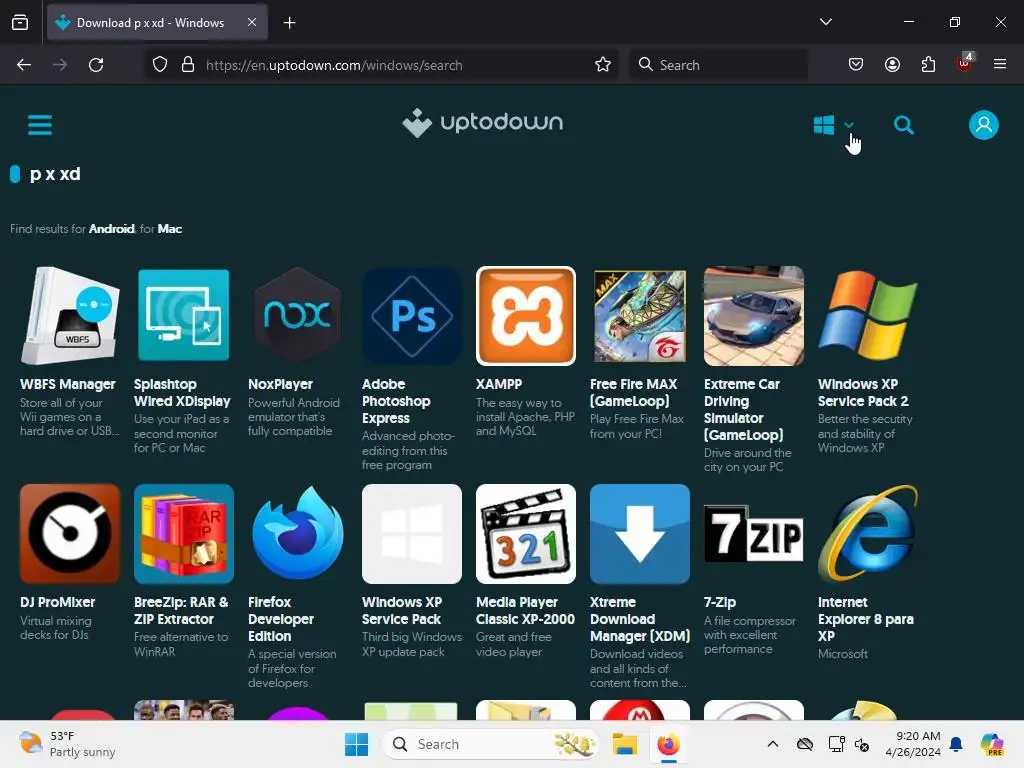Open the NoxPlayer app icon
This screenshot has width=1024, height=768.
(x=298, y=315)
